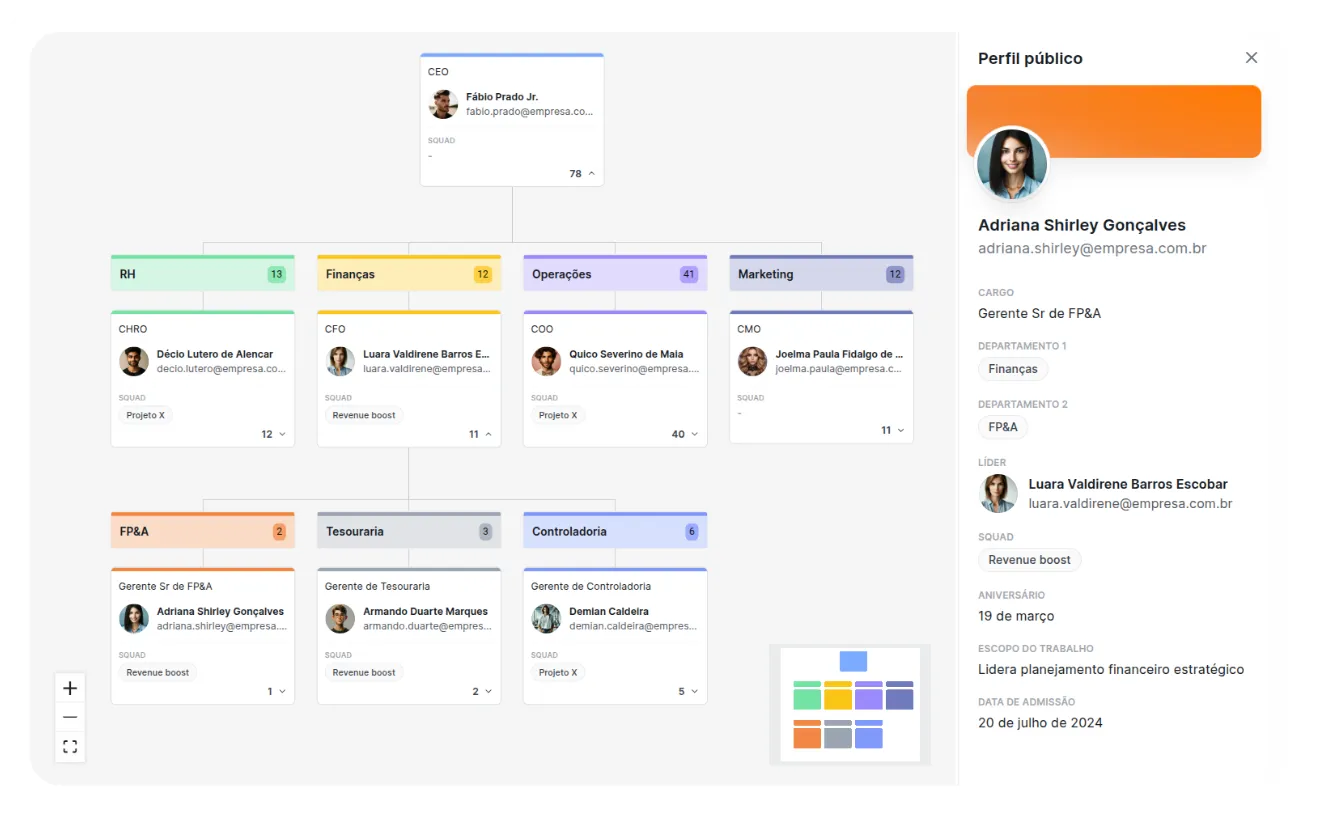Click Finanças chip under Departamento 1
The height and width of the screenshot is (816, 1319).
click(1013, 369)
